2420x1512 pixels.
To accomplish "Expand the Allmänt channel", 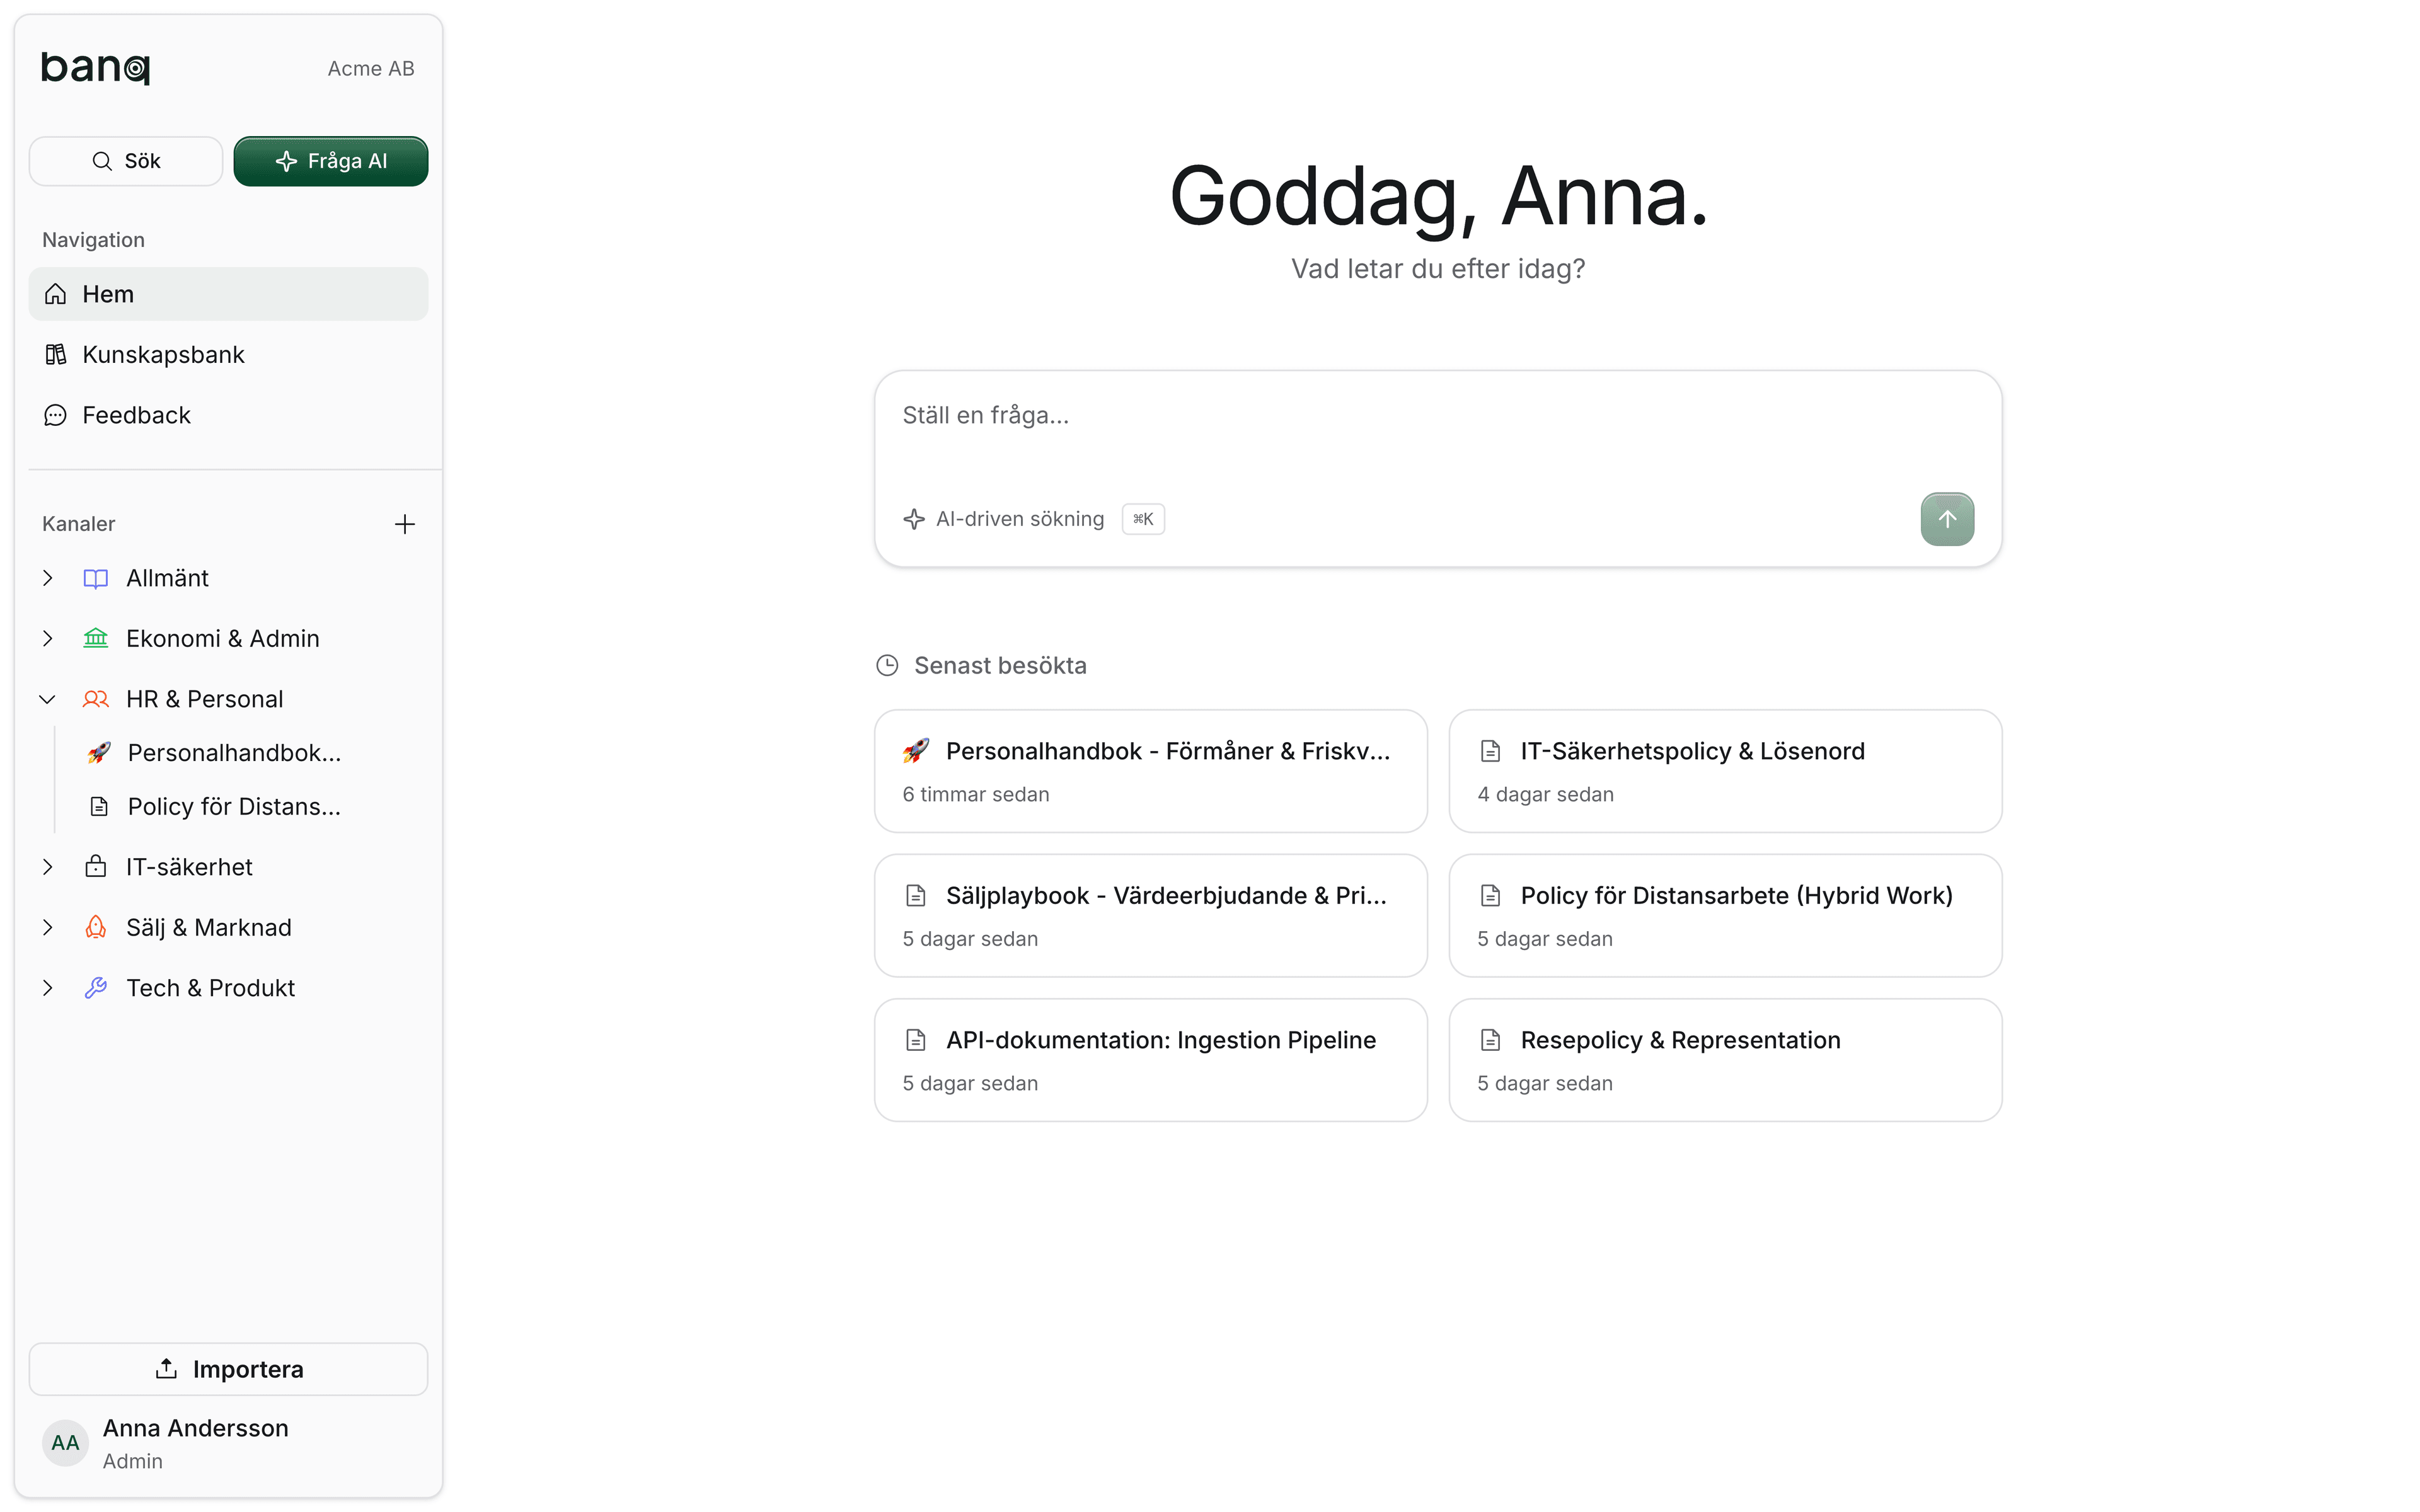I will [x=47, y=578].
